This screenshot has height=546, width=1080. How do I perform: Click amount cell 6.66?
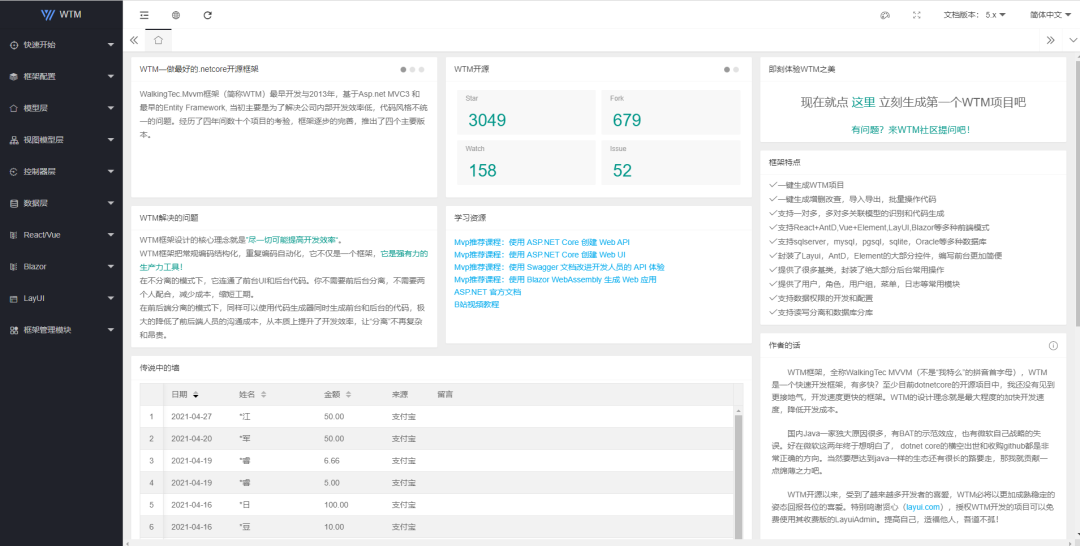click(x=331, y=461)
